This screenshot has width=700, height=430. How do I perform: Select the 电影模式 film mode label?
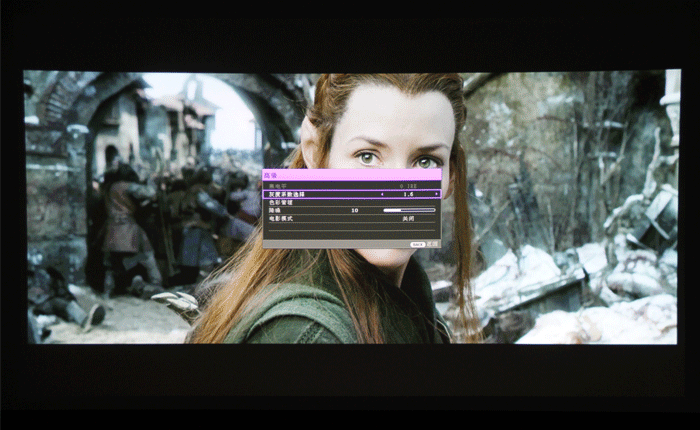tap(280, 218)
